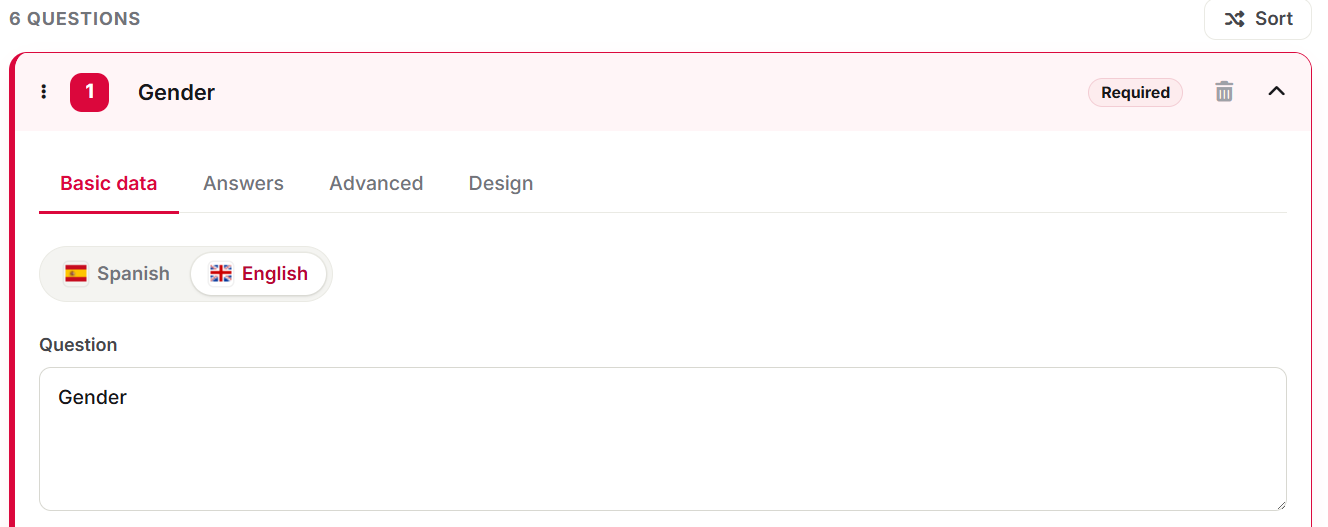
Task: Open the Answers tab
Action: point(243,183)
